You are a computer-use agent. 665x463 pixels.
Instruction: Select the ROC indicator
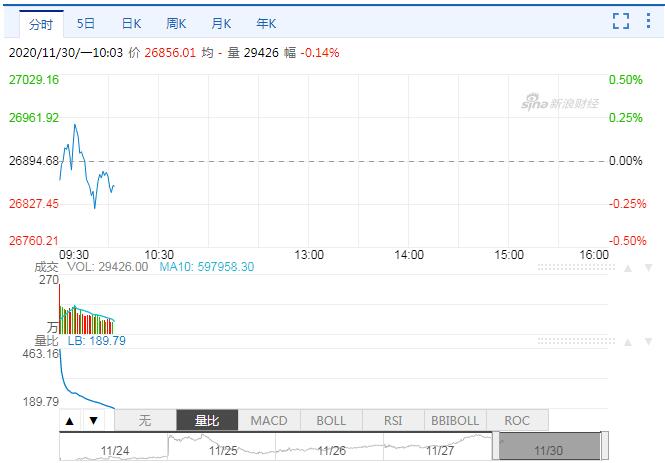(517, 421)
